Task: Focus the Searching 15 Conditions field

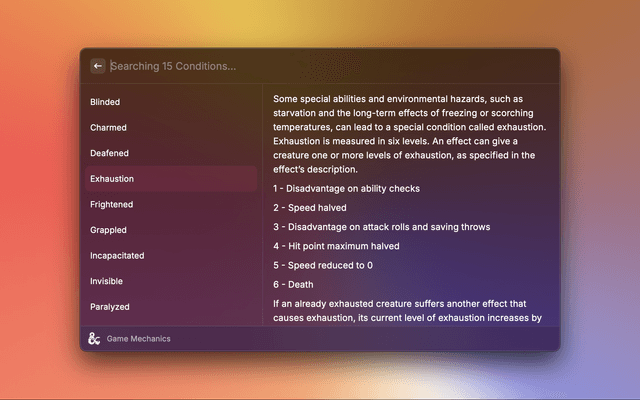Action: point(300,66)
